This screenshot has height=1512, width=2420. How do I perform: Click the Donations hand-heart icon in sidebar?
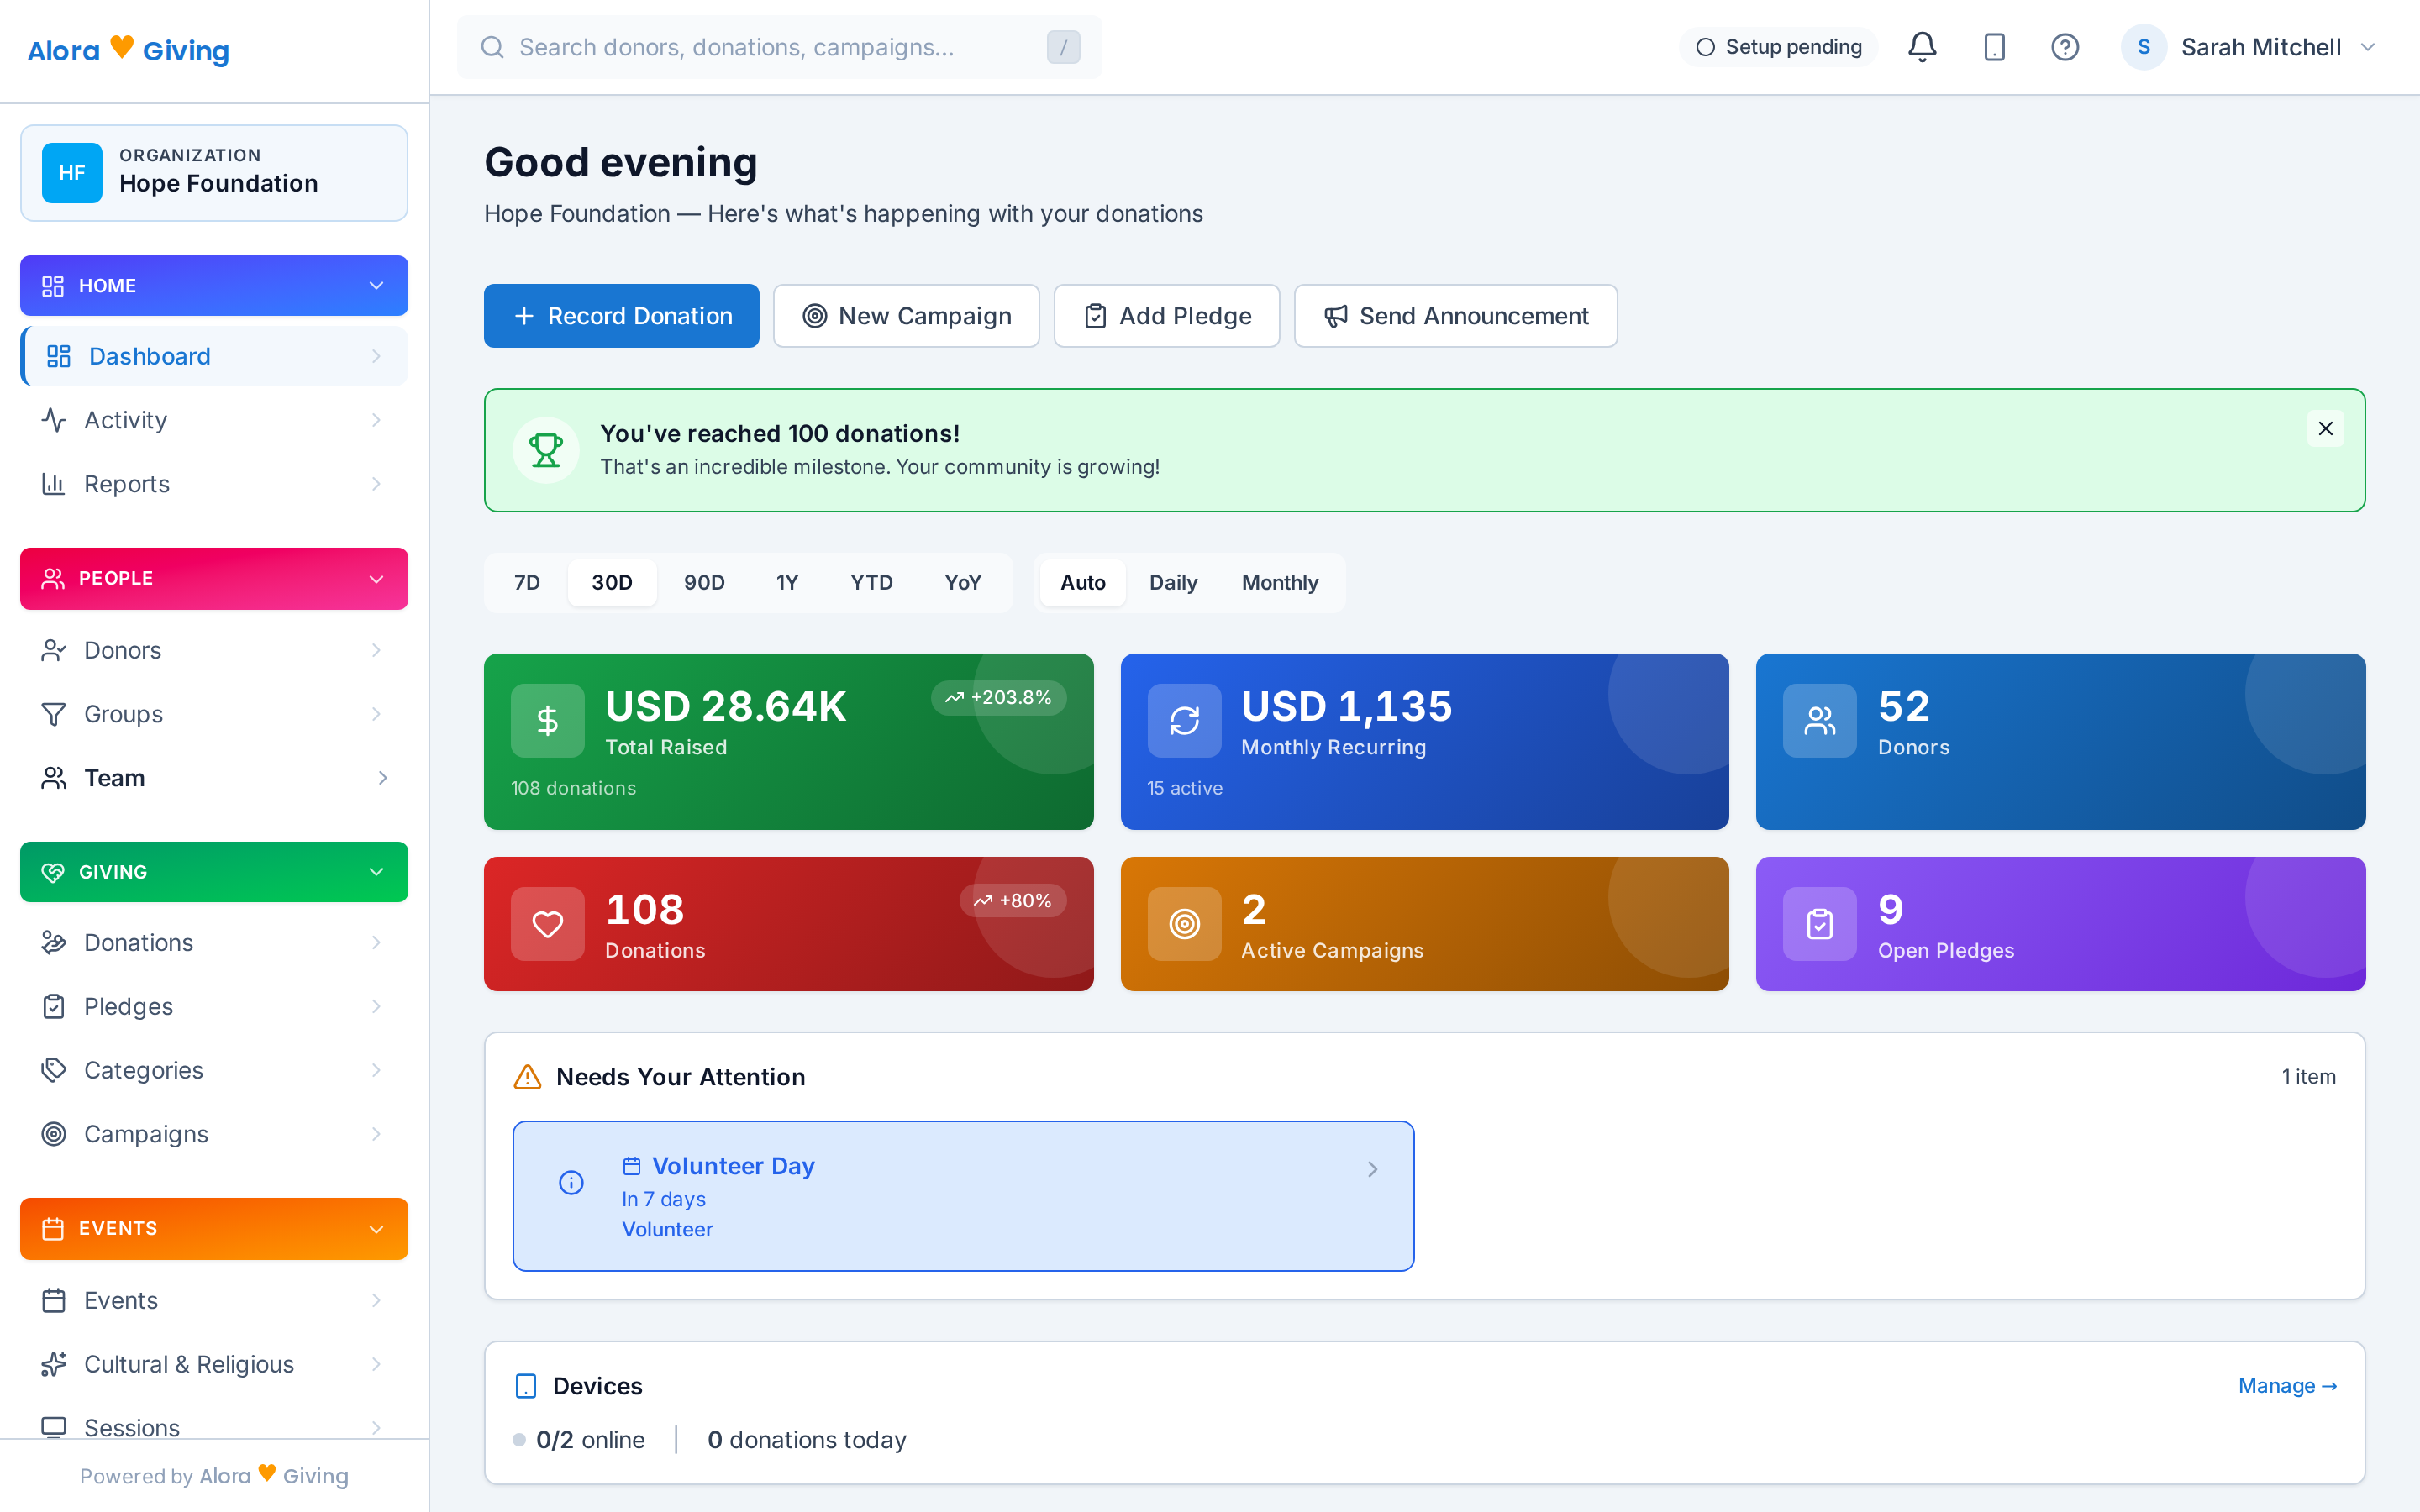pyautogui.click(x=54, y=942)
